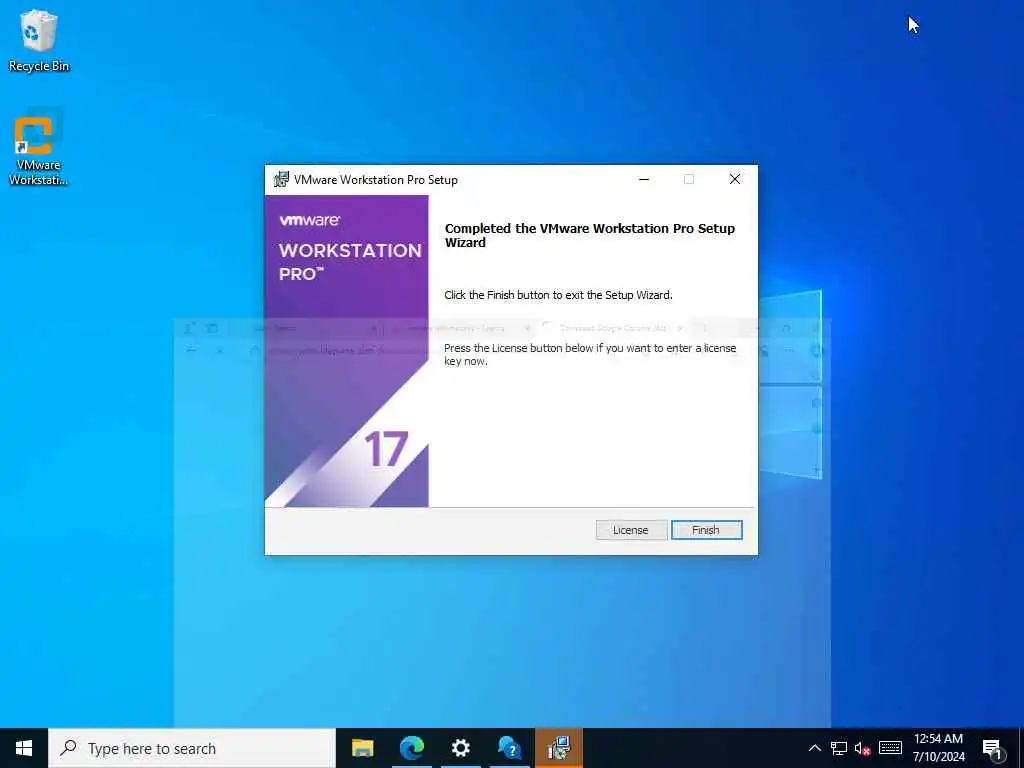This screenshot has height=768, width=1024.
Task: Close the VMware Workstation Pro Setup window
Action: [735, 180]
